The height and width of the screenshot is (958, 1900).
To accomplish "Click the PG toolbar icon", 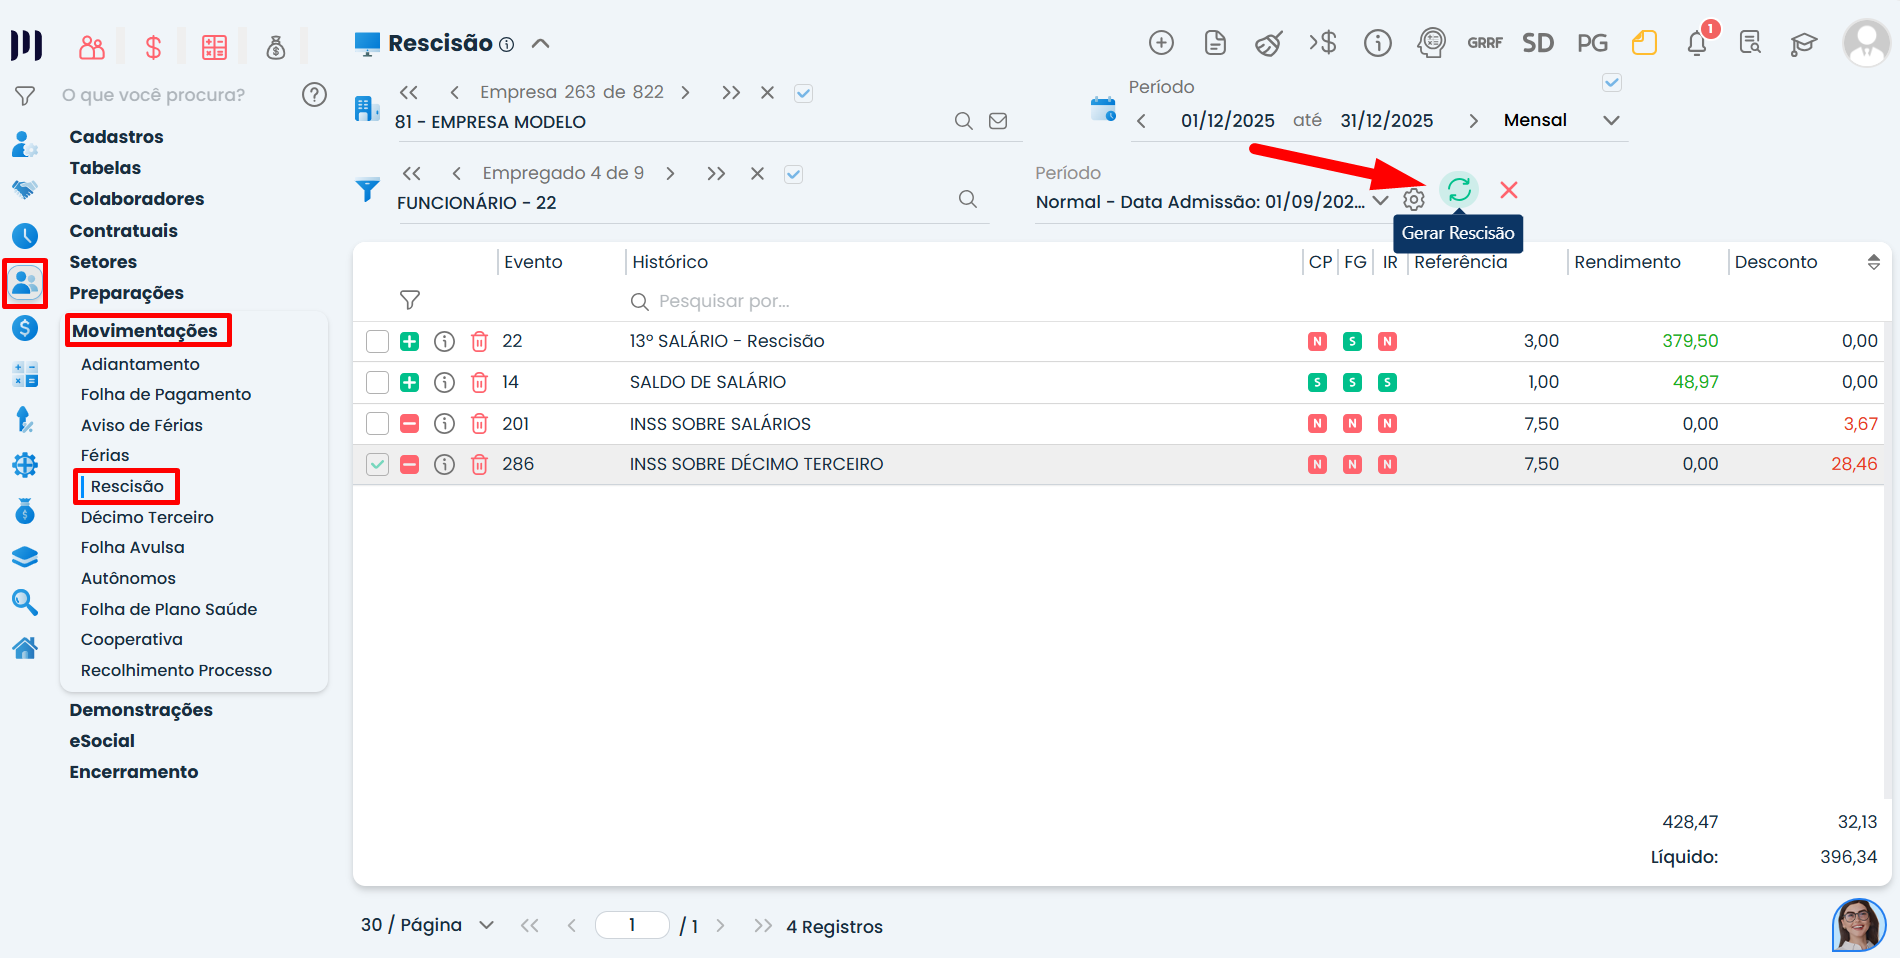I will 1592,43.
